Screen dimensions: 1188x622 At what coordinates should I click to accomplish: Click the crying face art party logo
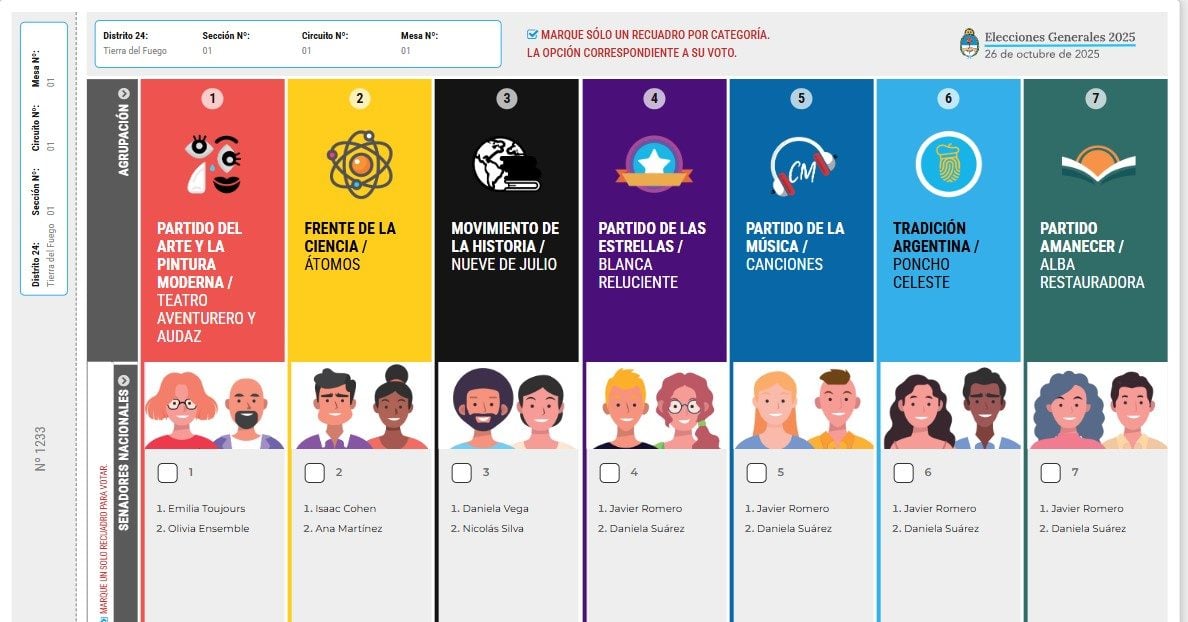tap(214, 164)
